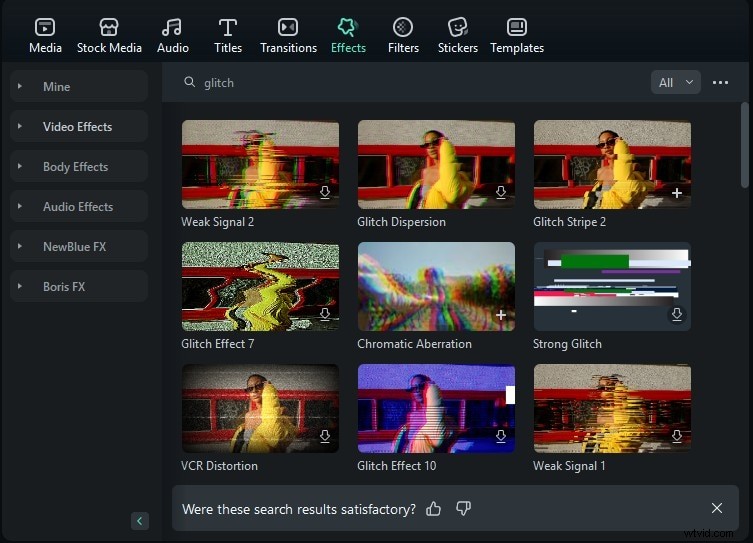Select the Boris FX category label
Screen dimensions: 753x543
tap(64, 286)
